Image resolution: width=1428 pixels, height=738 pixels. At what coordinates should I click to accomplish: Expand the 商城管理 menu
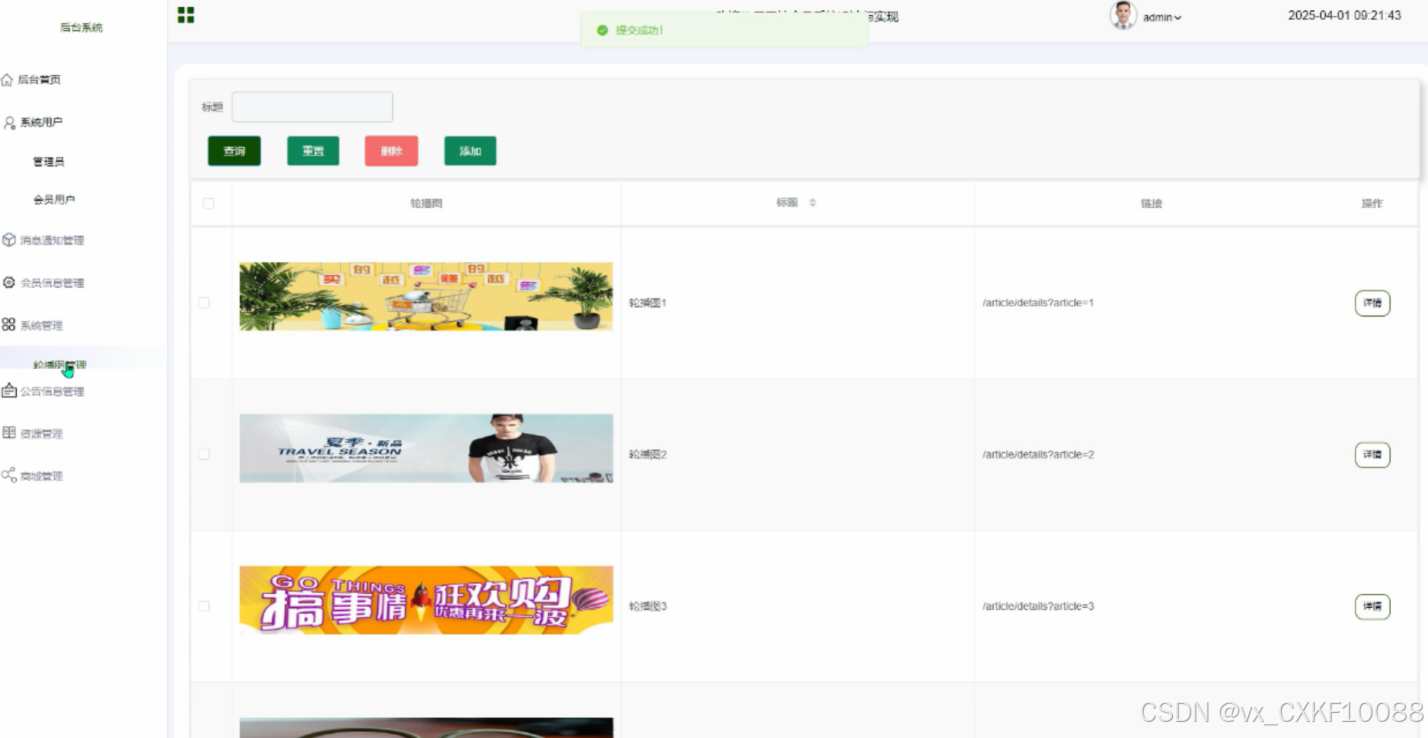point(41,476)
